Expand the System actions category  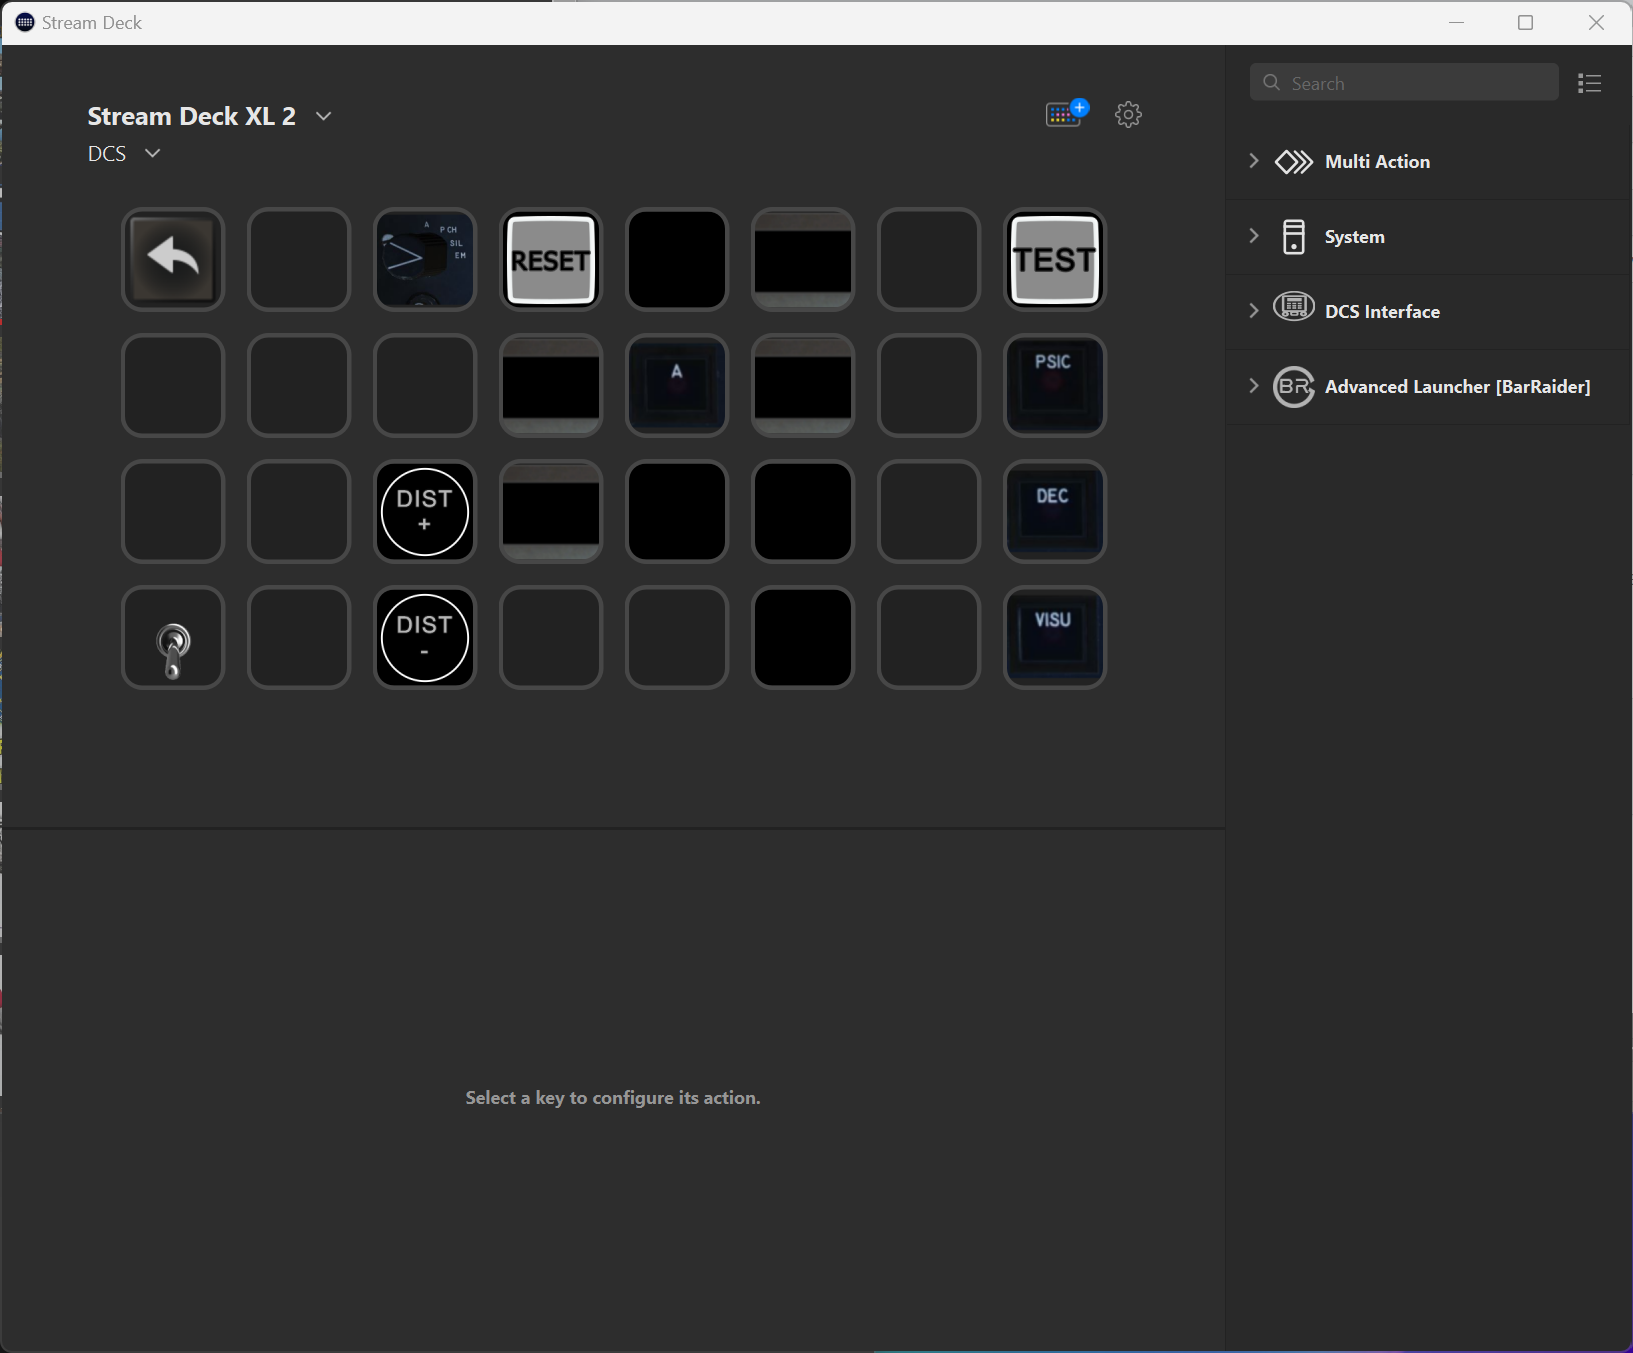1254,236
